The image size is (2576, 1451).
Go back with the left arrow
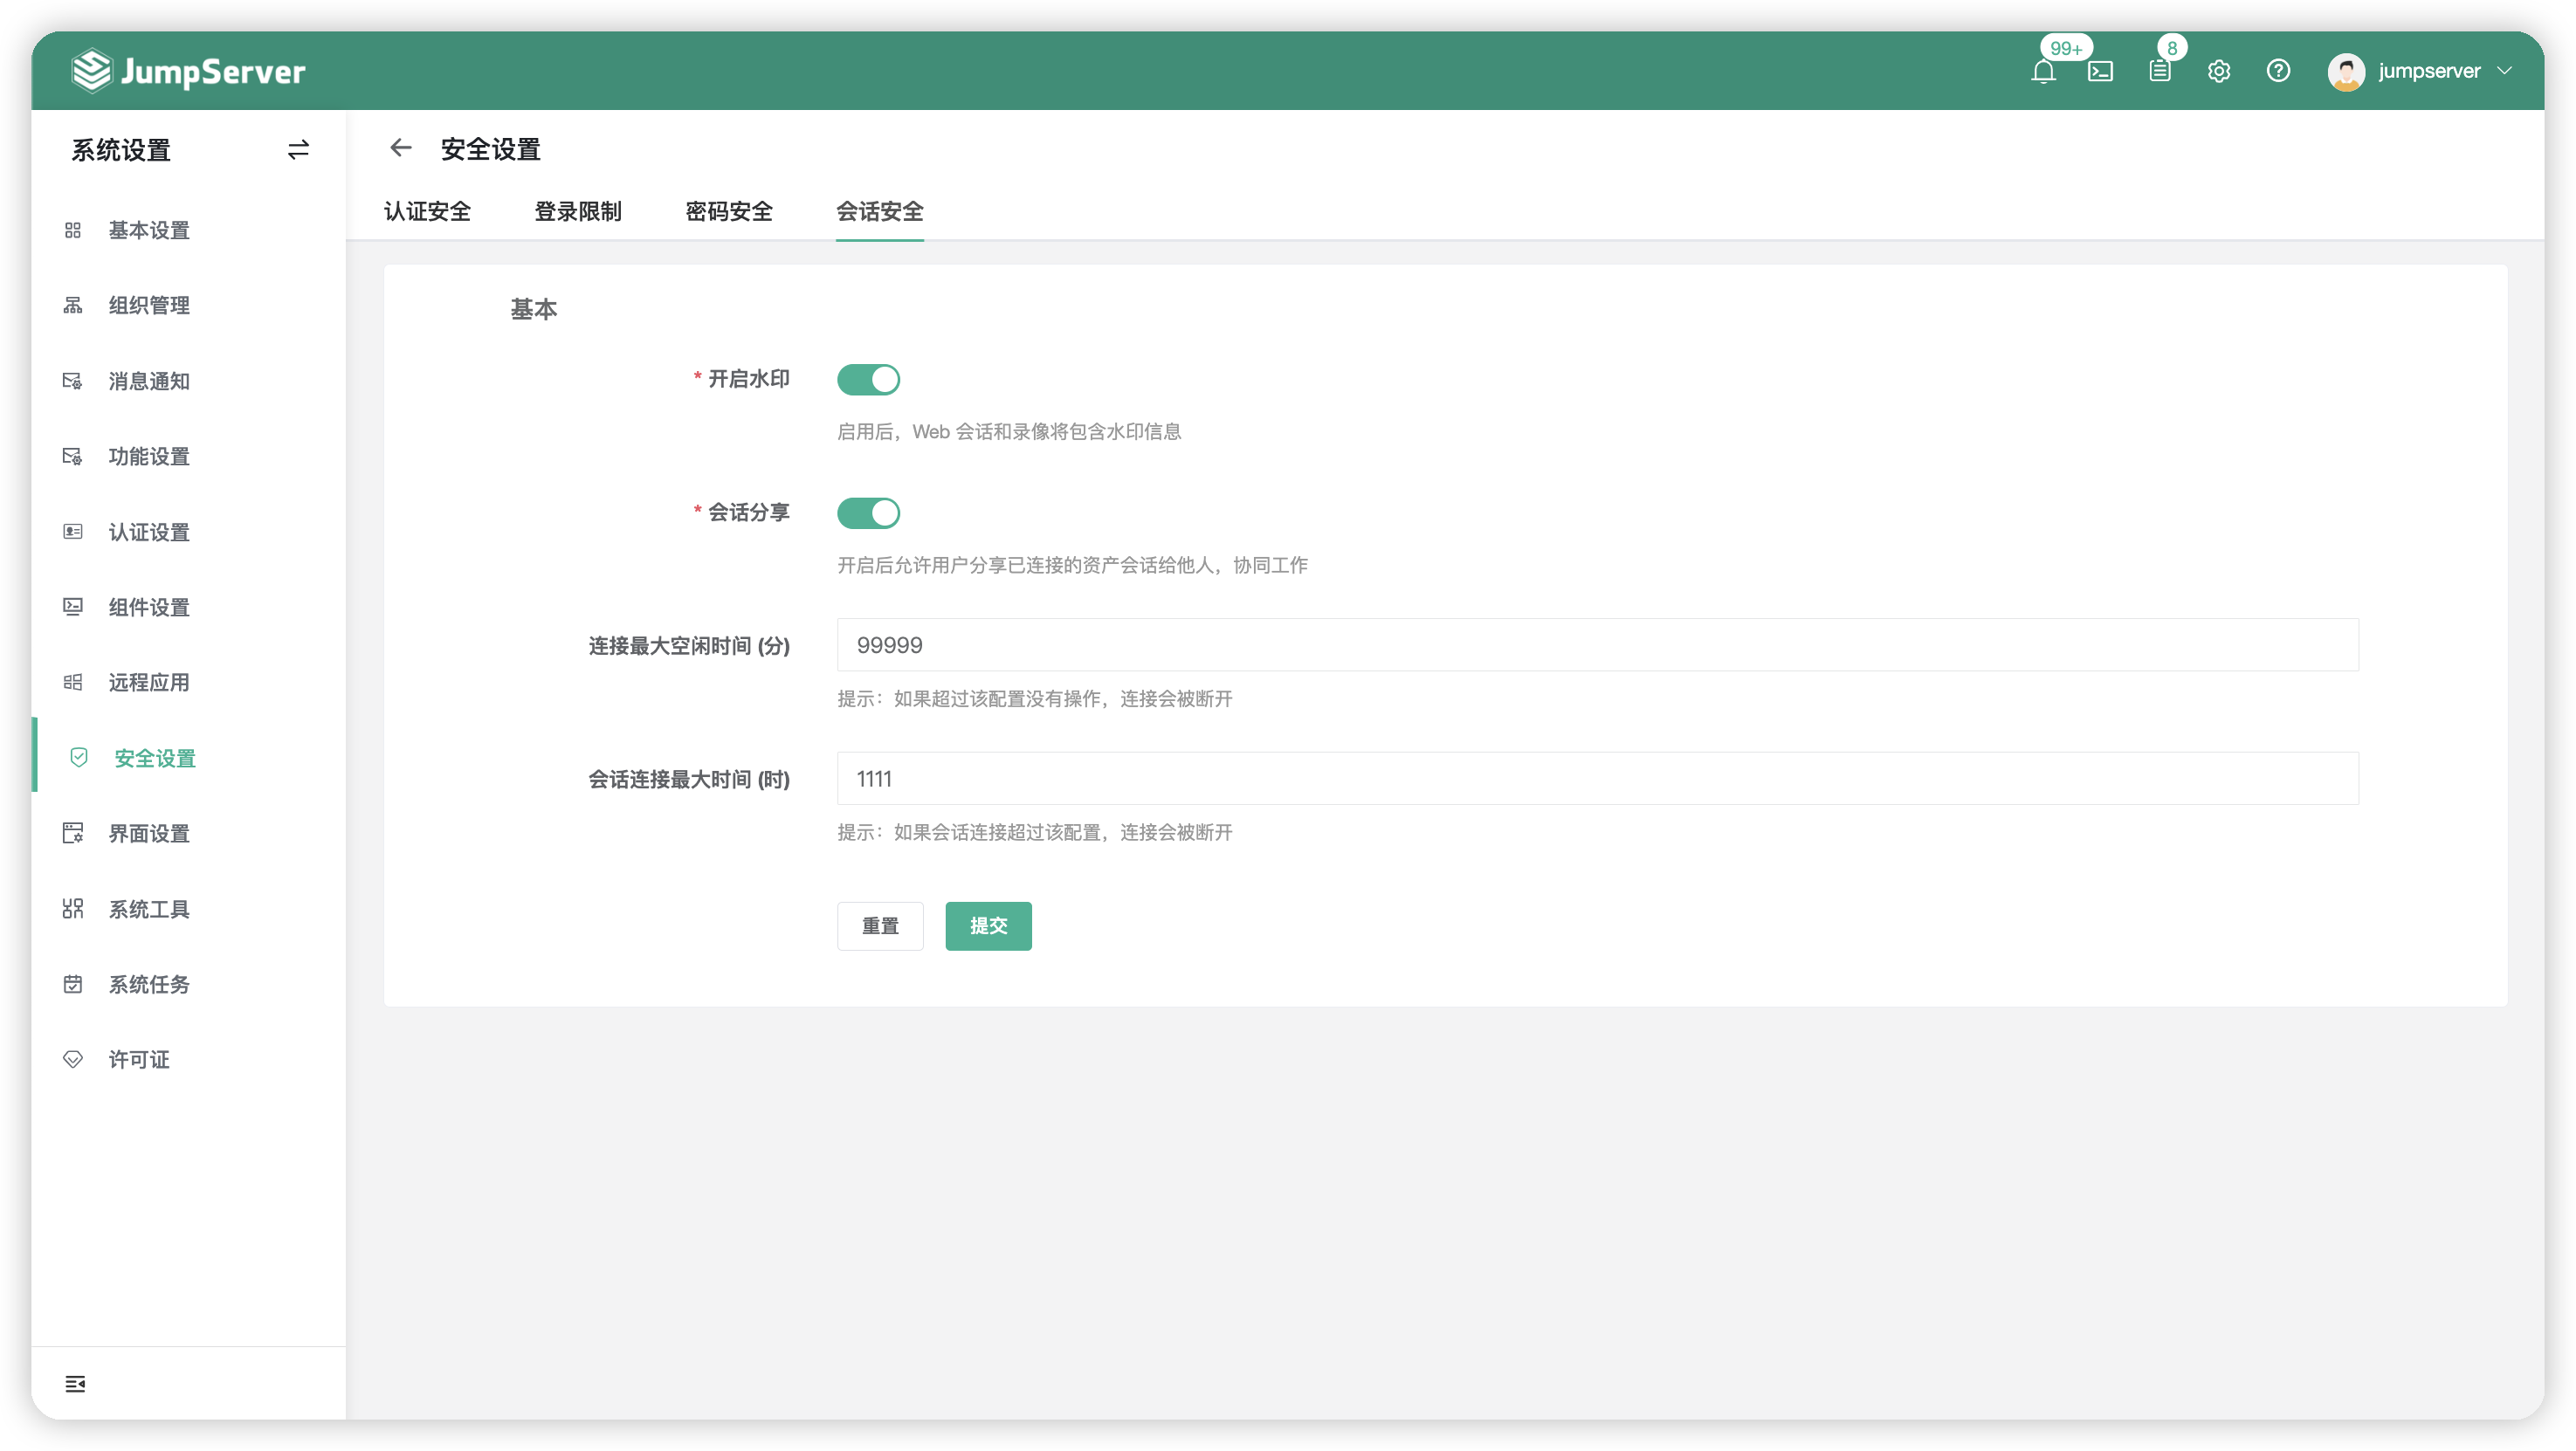click(x=401, y=149)
